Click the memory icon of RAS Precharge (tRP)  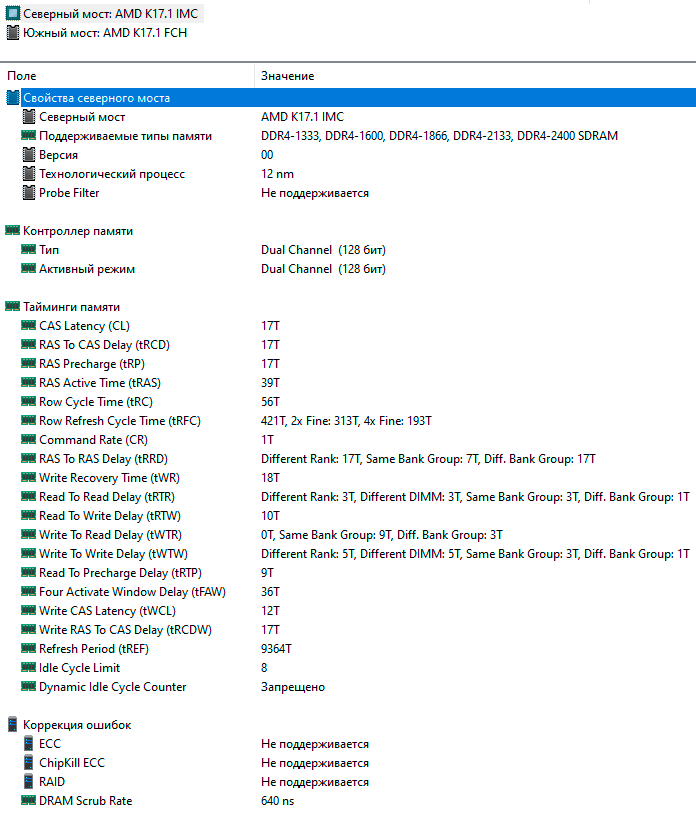(29, 363)
